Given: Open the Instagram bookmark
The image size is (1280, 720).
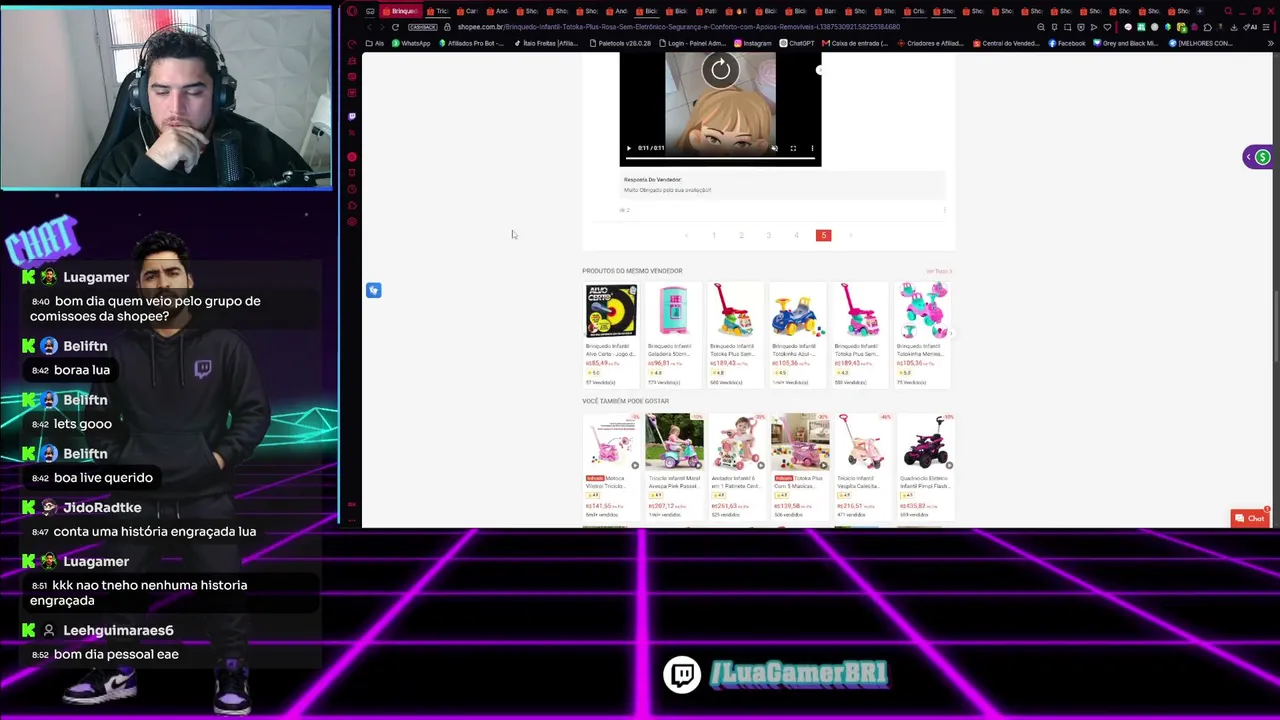Looking at the screenshot, I should point(753,43).
